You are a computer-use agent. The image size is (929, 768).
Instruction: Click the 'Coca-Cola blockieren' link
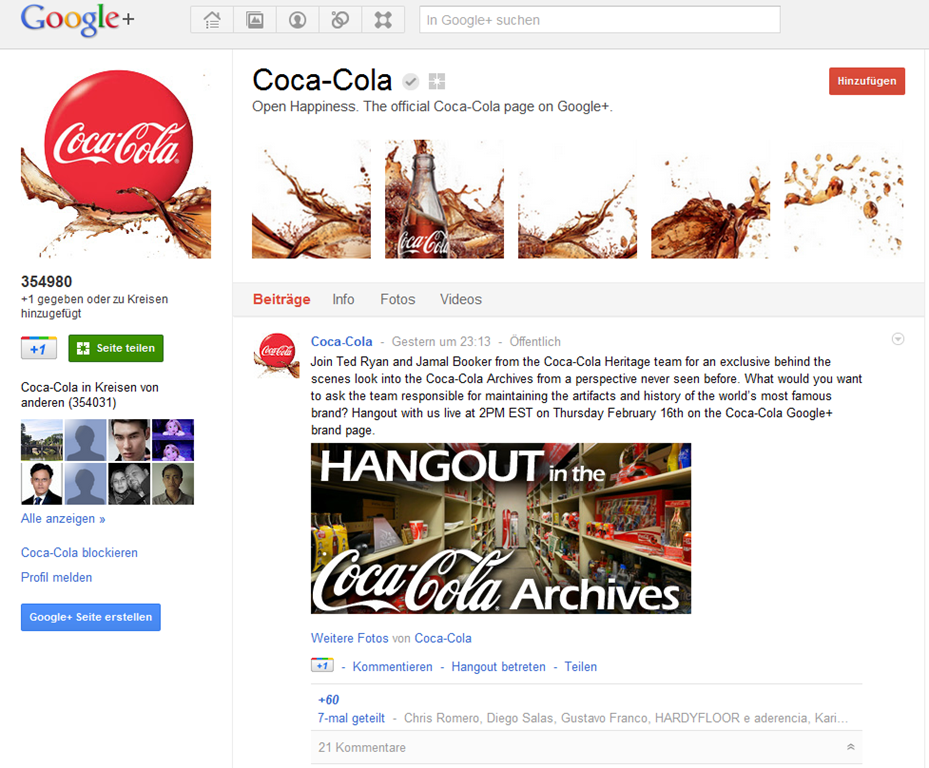79,552
